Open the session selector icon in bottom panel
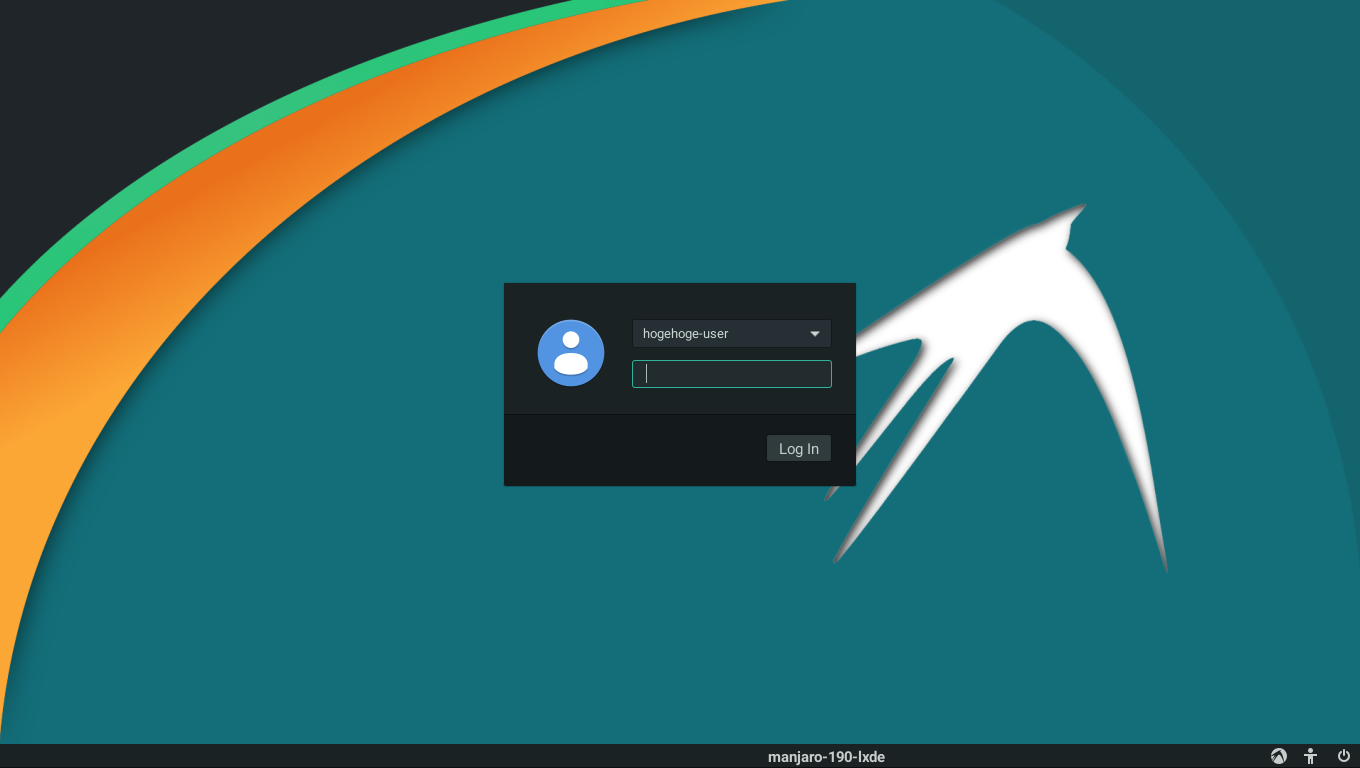Screen dimensions: 1360x768 [1278, 756]
